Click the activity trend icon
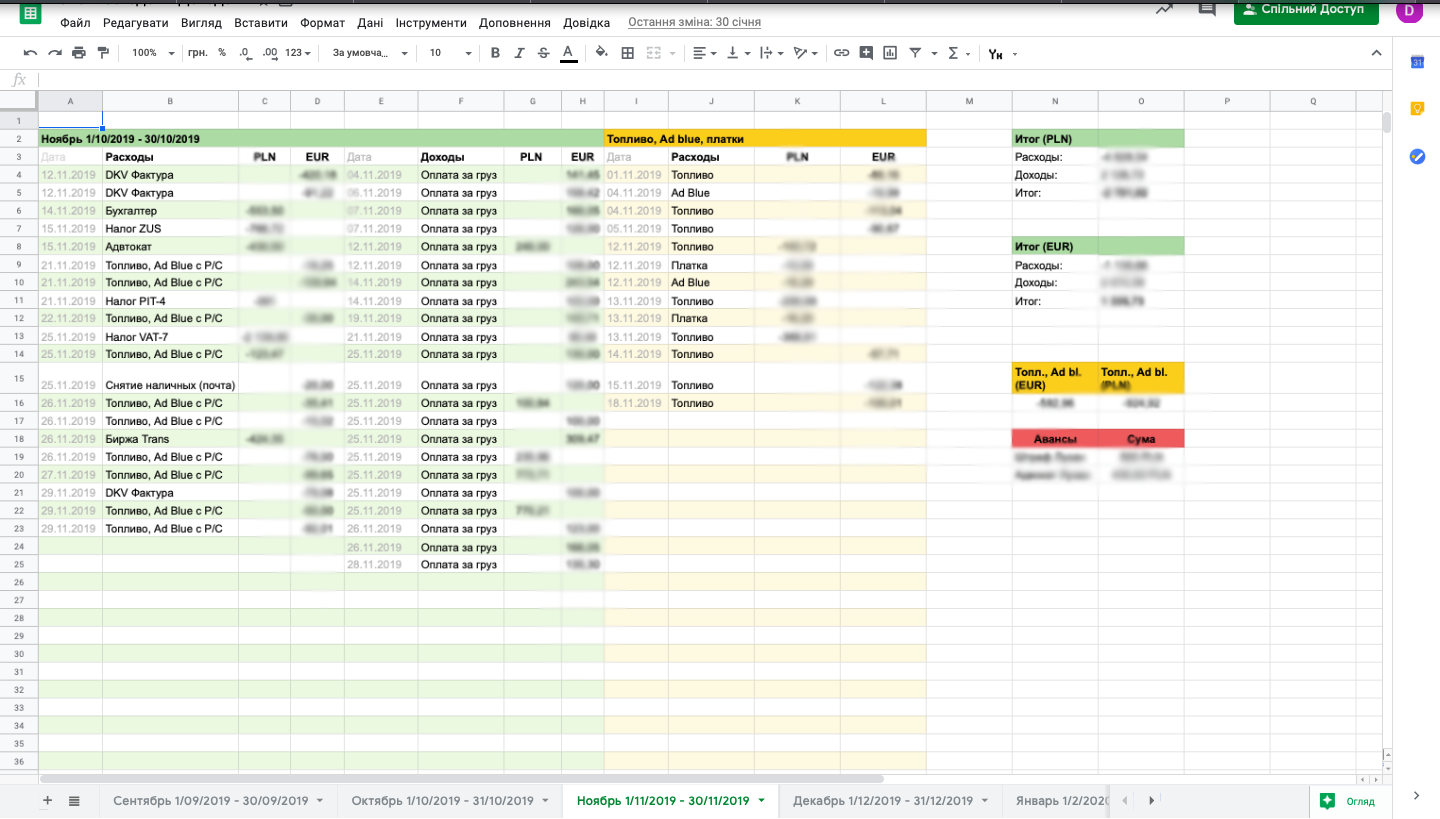 pyautogui.click(x=1164, y=9)
